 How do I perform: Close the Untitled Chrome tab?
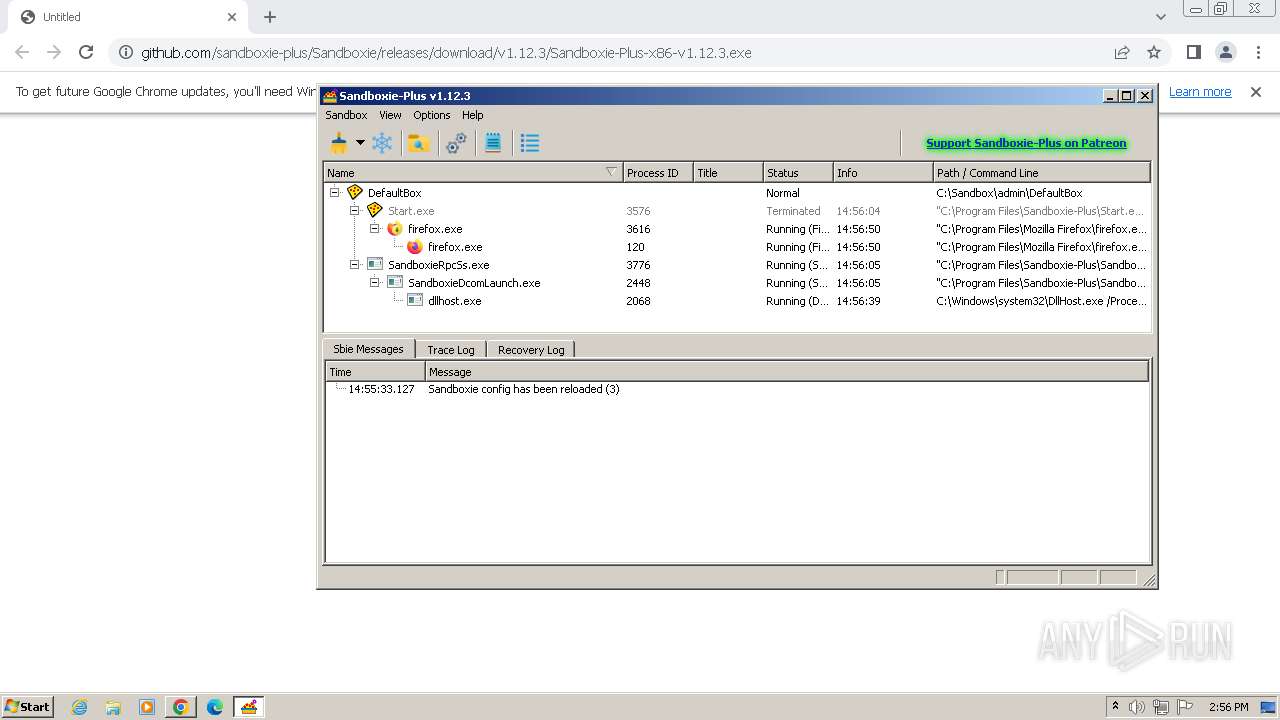232,17
